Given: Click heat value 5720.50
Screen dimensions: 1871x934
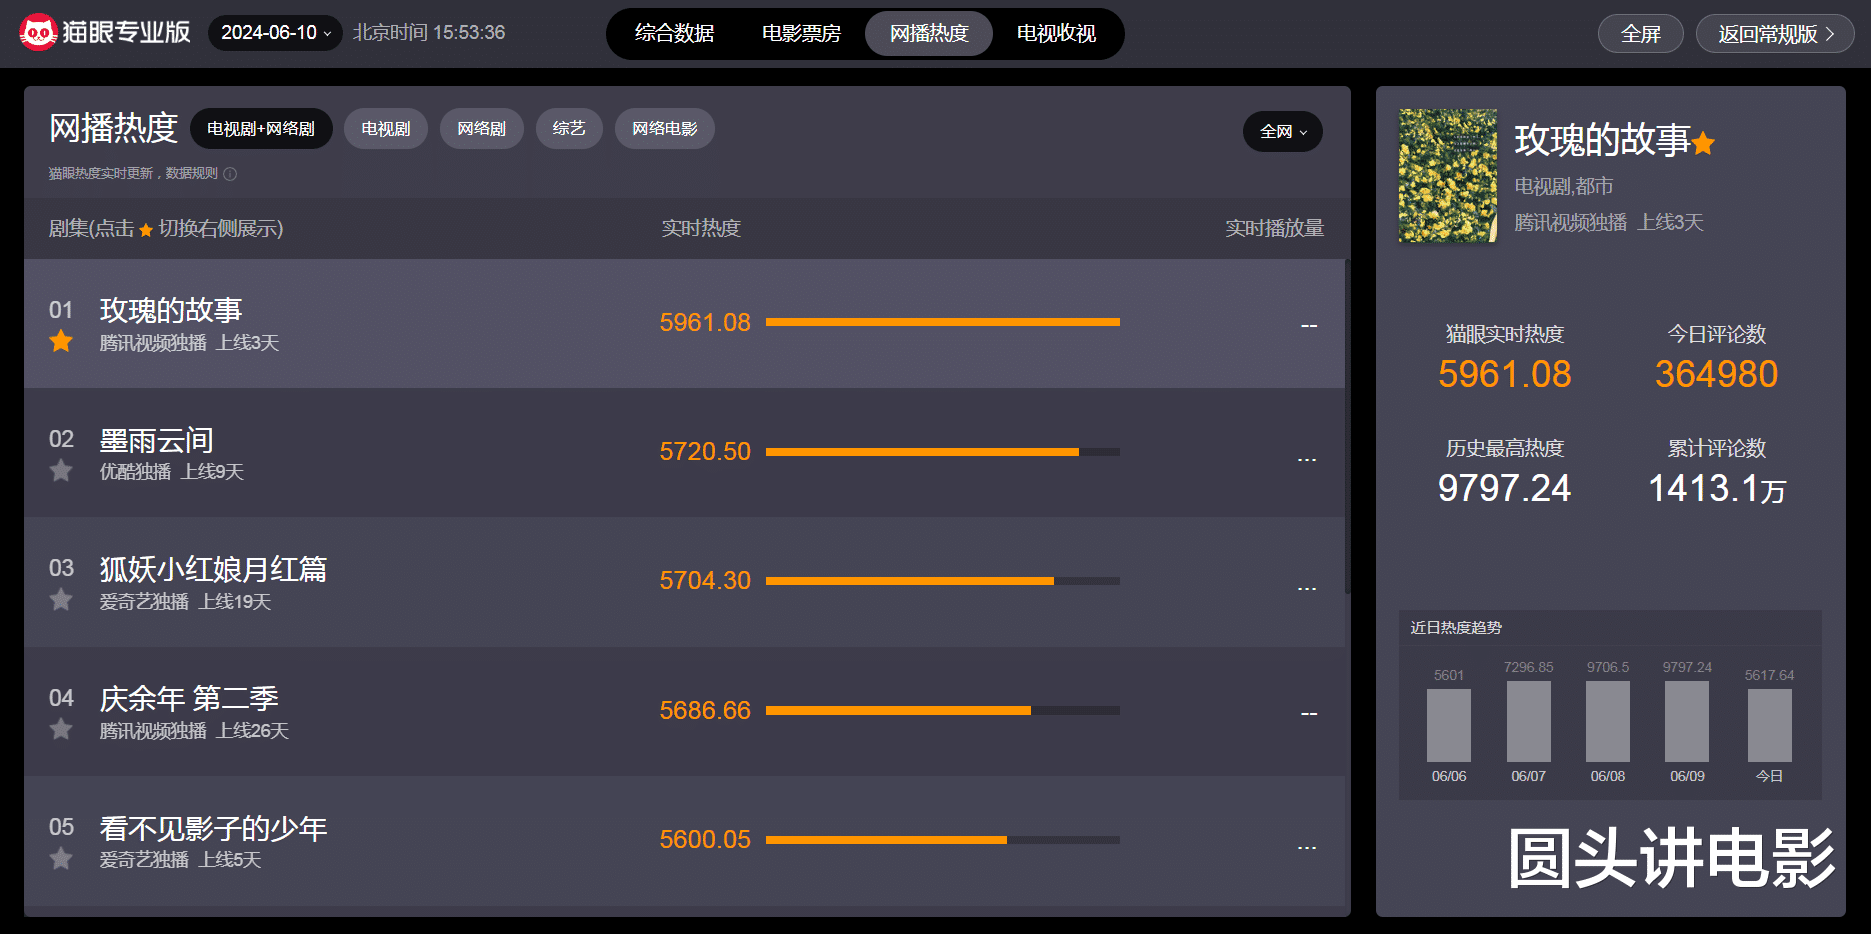Looking at the screenshot, I should tap(705, 451).
